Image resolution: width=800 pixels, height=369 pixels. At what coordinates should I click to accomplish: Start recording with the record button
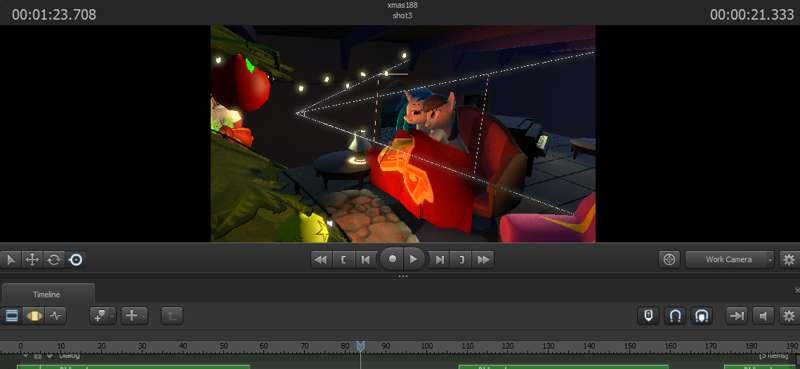(x=392, y=259)
